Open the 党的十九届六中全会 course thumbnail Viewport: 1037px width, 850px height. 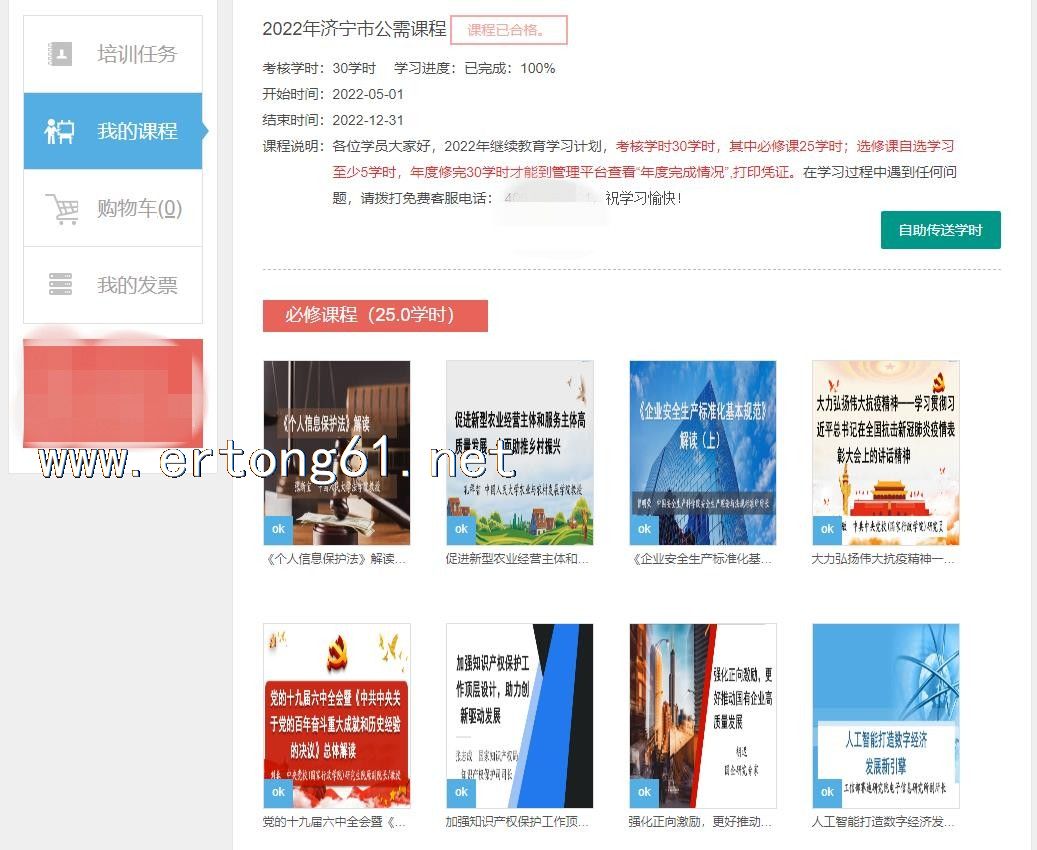(336, 715)
